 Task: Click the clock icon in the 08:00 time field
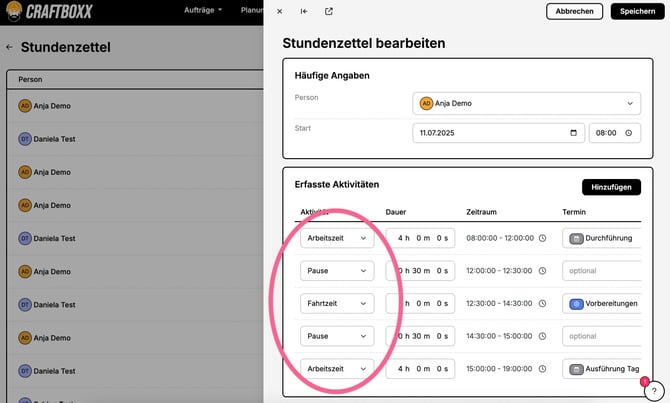[x=629, y=133]
